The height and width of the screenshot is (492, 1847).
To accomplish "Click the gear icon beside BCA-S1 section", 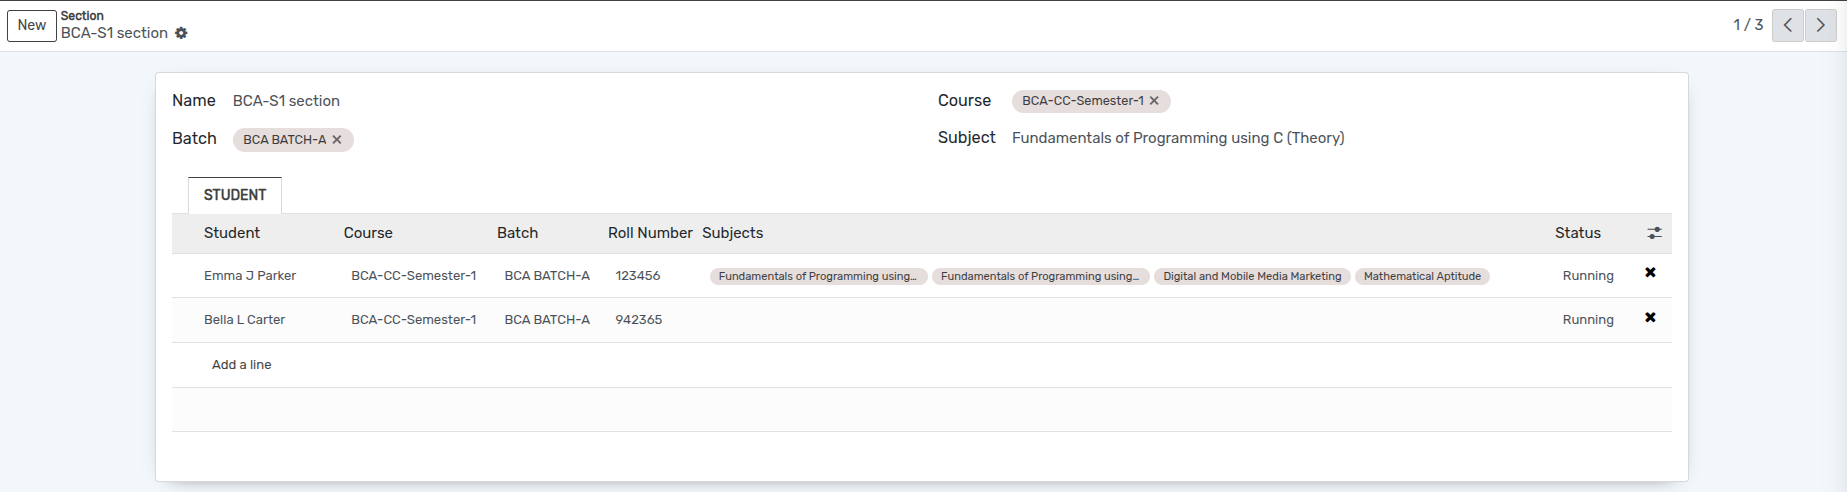I will coord(181,33).
